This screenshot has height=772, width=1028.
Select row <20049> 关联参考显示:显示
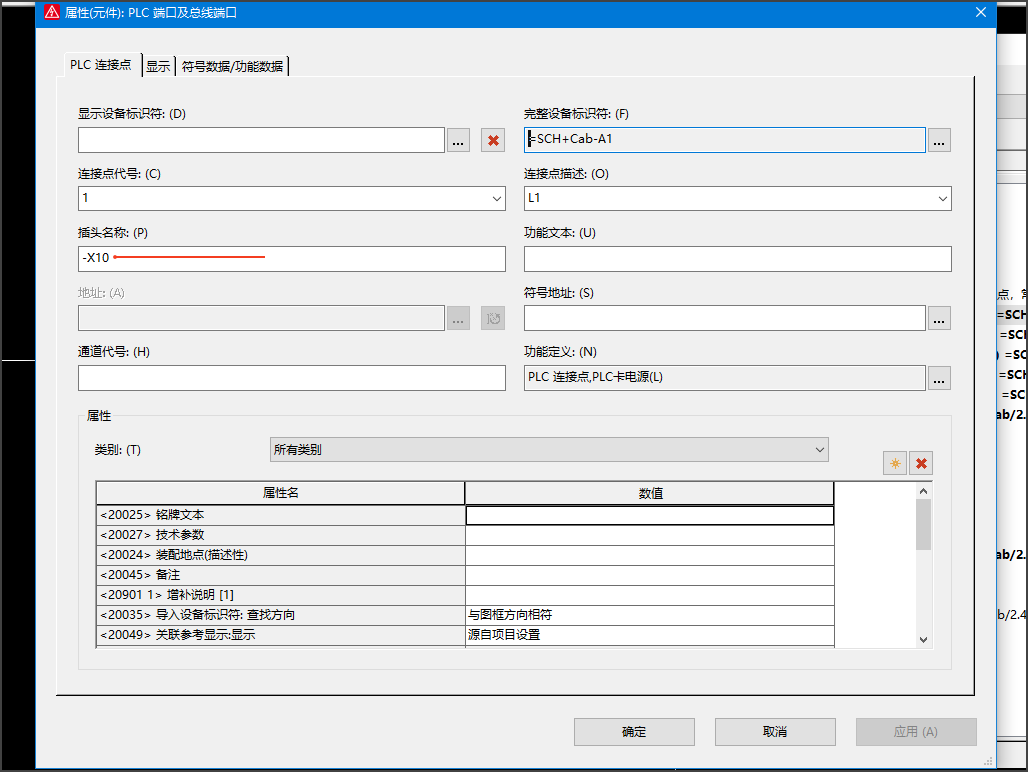pyautogui.click(x=281, y=635)
